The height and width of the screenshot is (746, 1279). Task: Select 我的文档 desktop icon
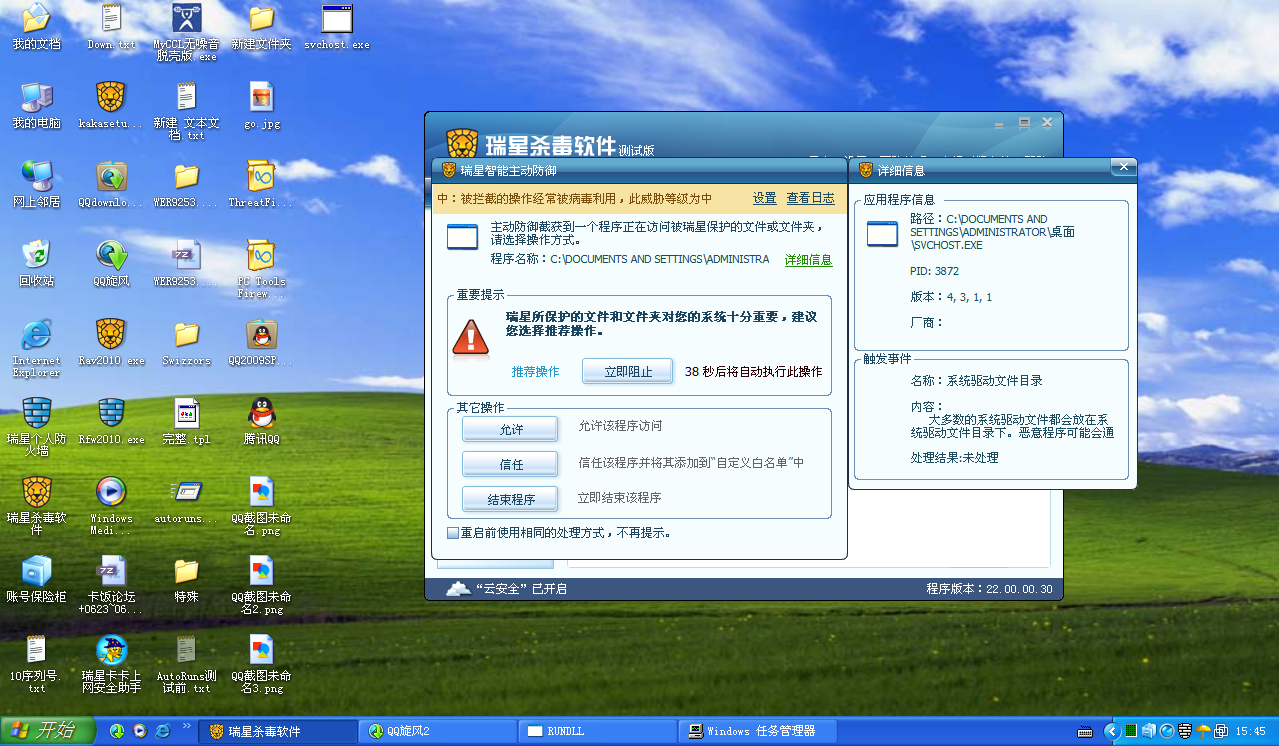pyautogui.click(x=36, y=28)
